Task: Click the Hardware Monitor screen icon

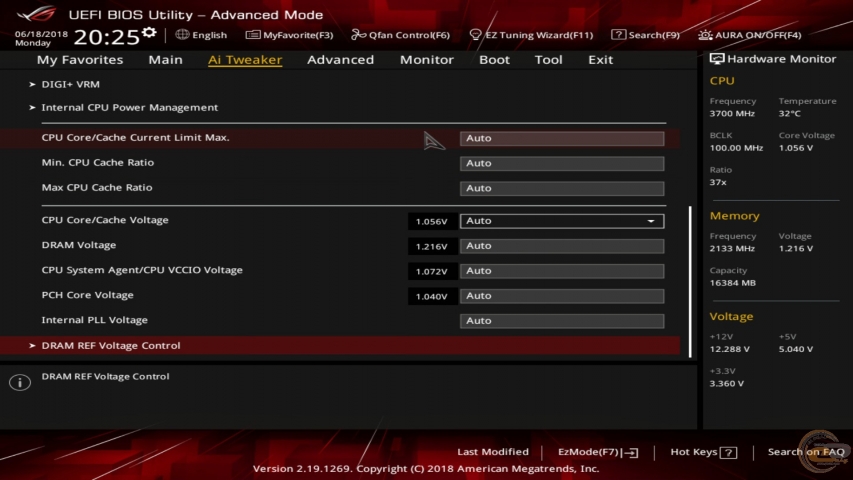Action: 716,59
